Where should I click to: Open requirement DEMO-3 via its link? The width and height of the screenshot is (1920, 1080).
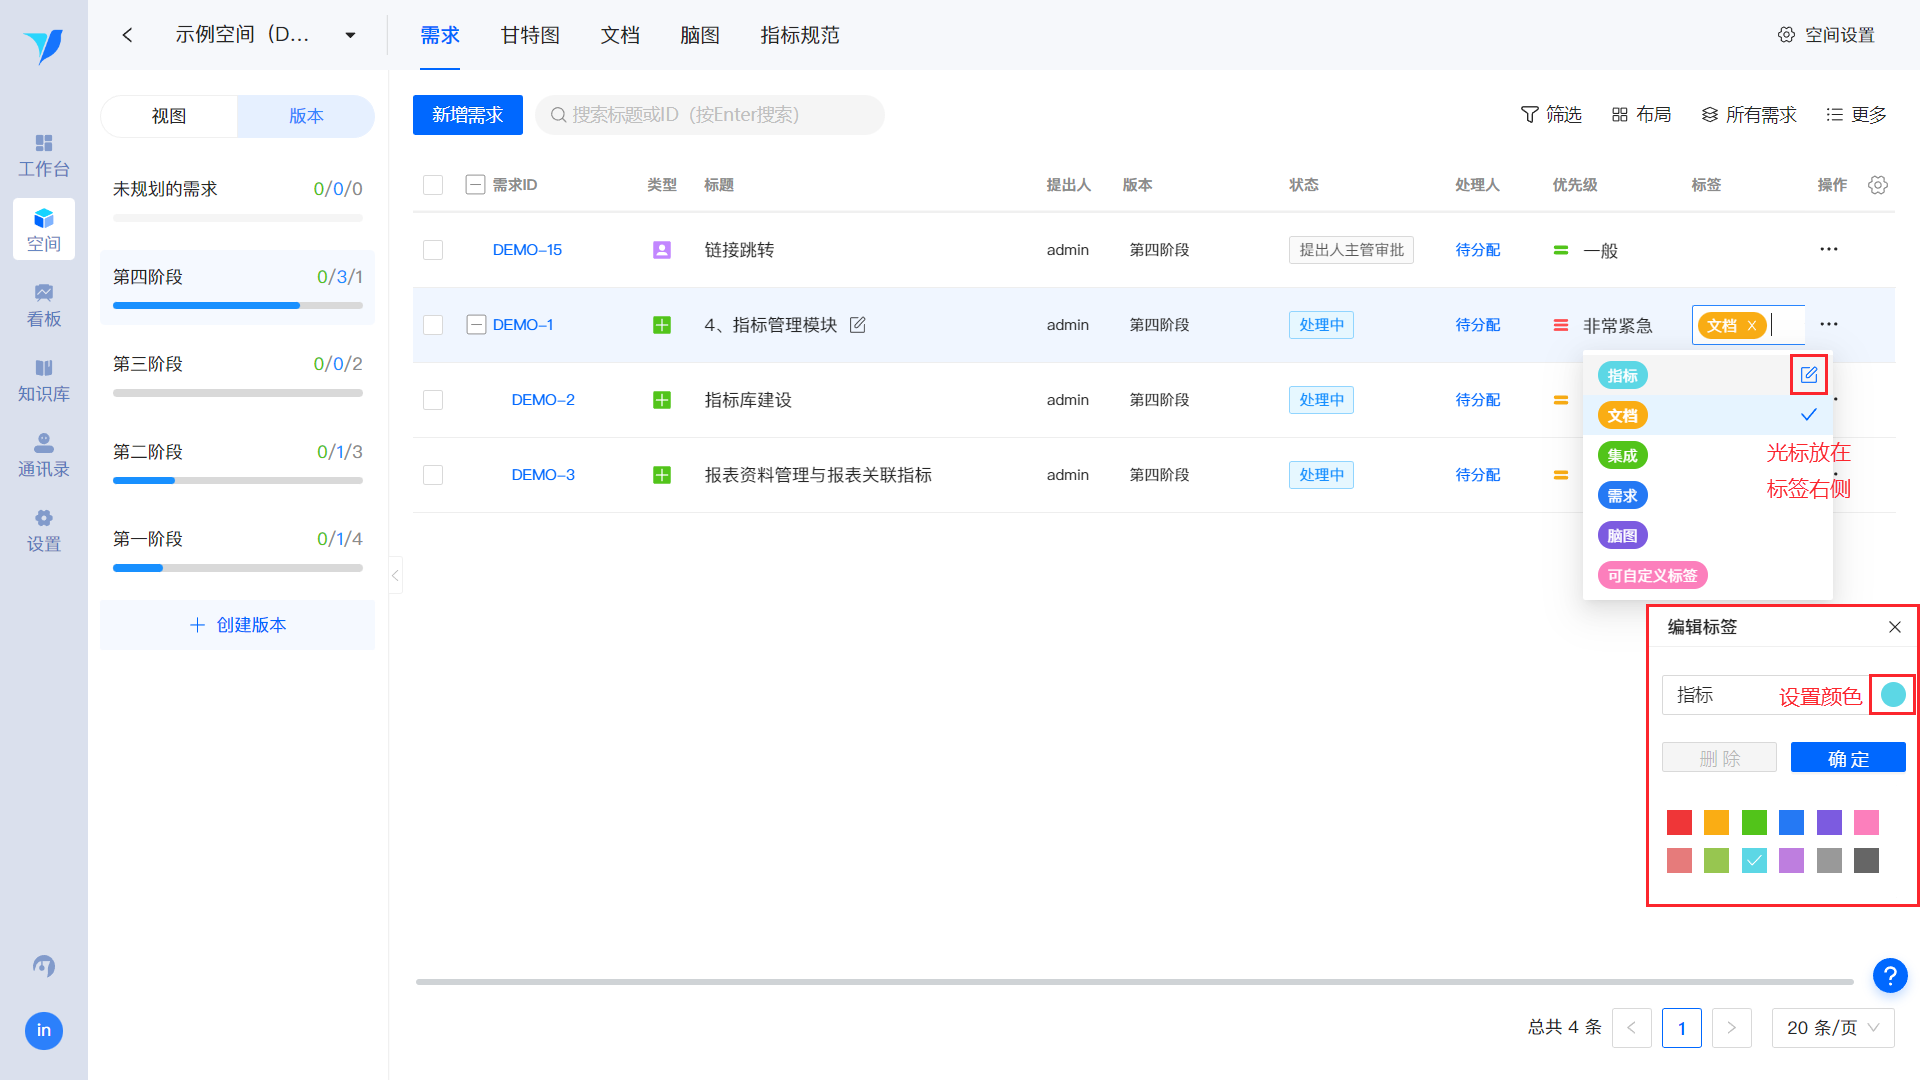click(542, 474)
